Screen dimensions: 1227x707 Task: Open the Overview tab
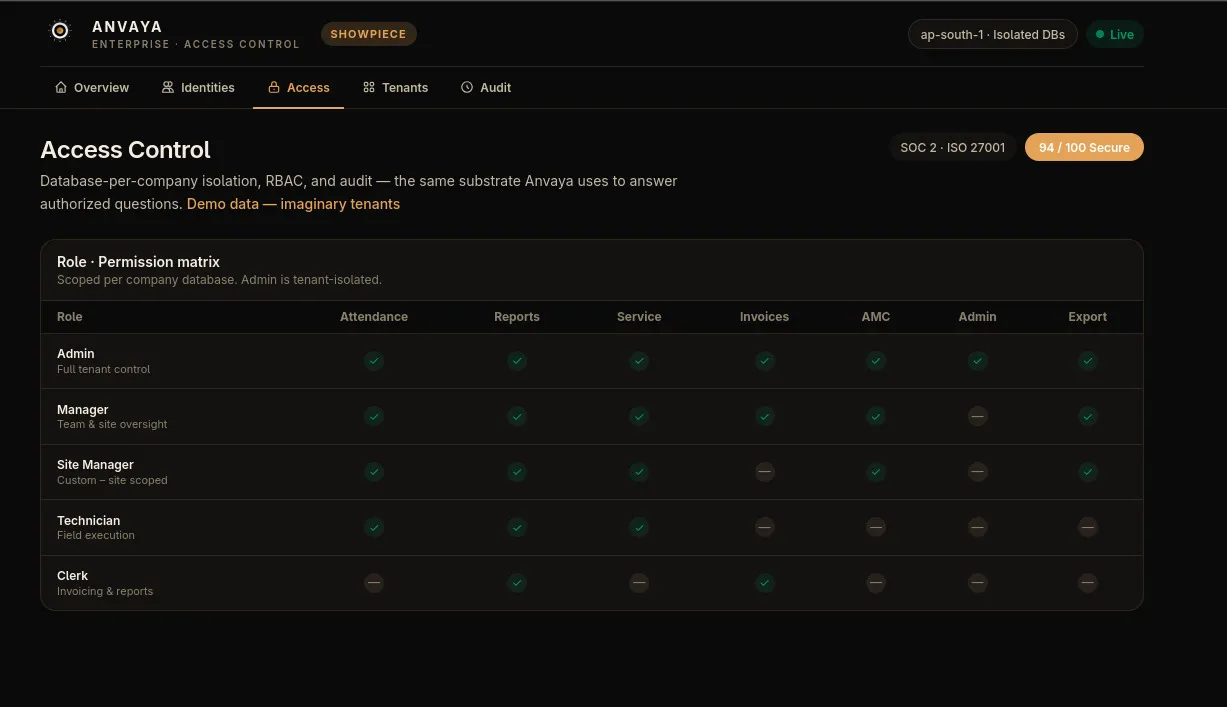click(92, 88)
